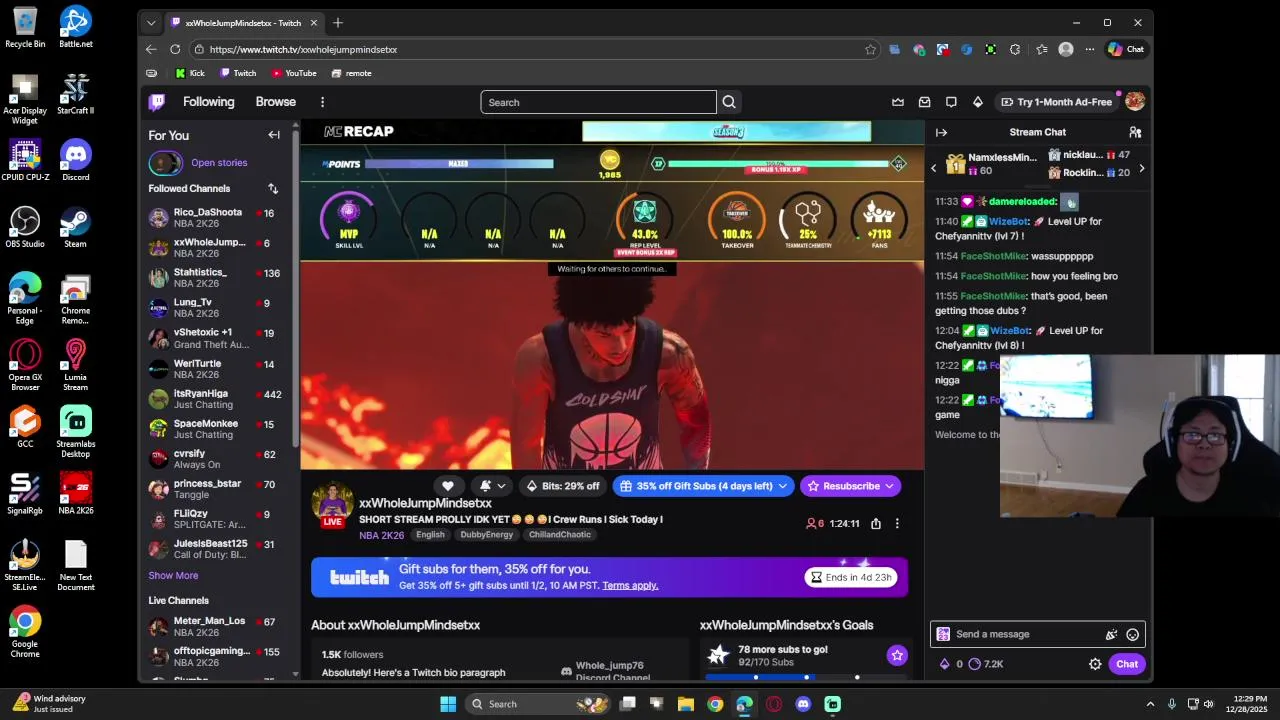Show next gift leaderboard arrow

pyautogui.click(x=1141, y=168)
